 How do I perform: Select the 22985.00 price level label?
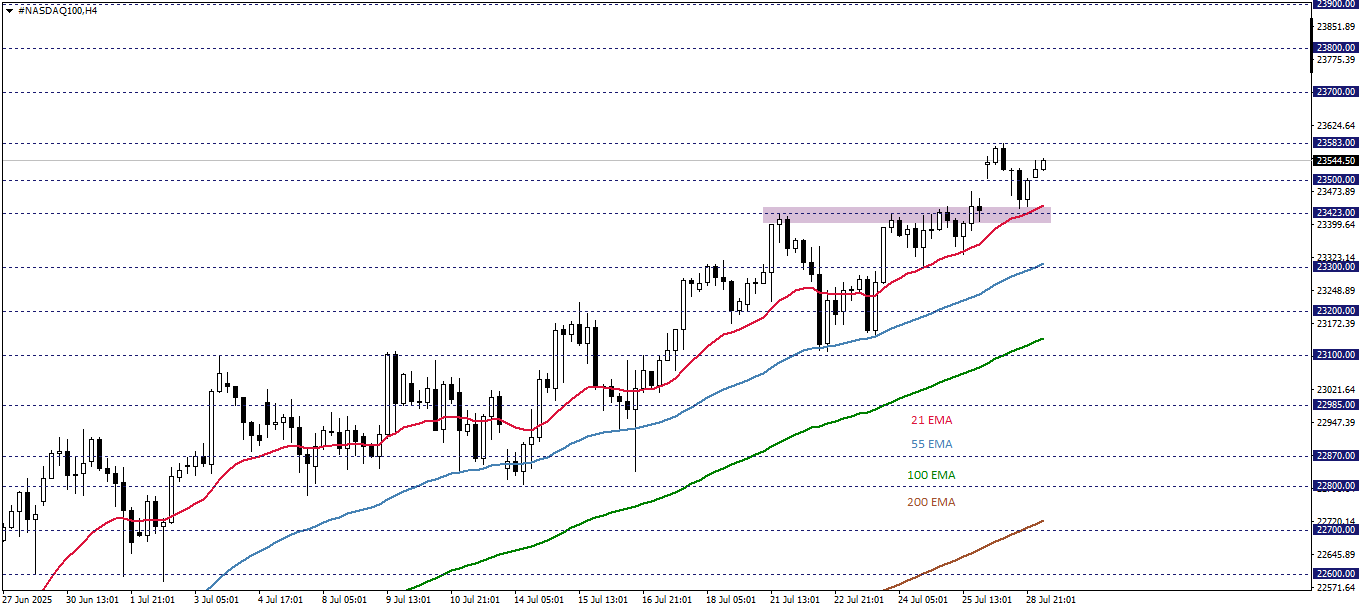click(x=1336, y=405)
